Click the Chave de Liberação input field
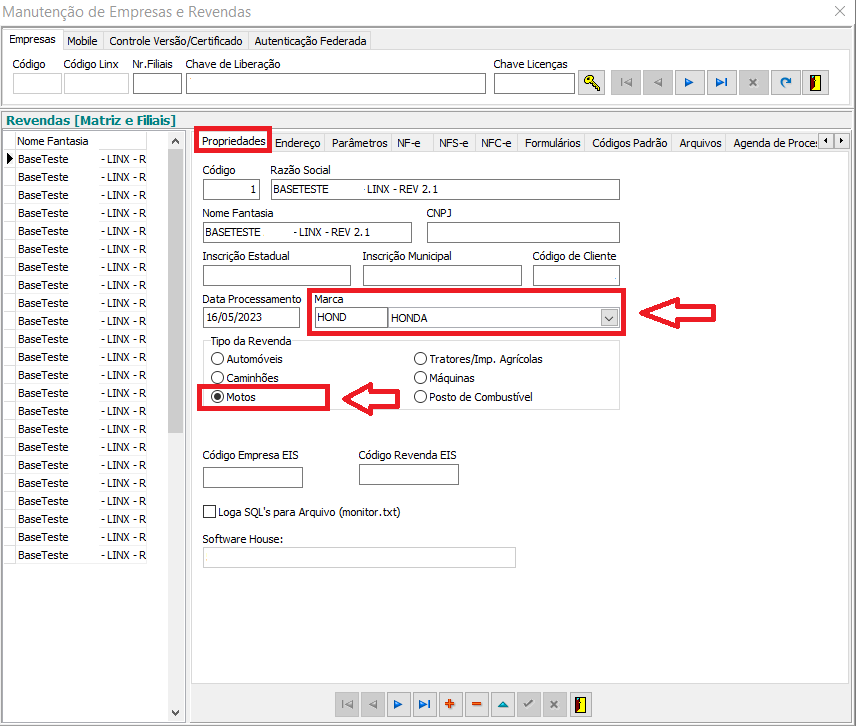 pyautogui.click(x=336, y=84)
